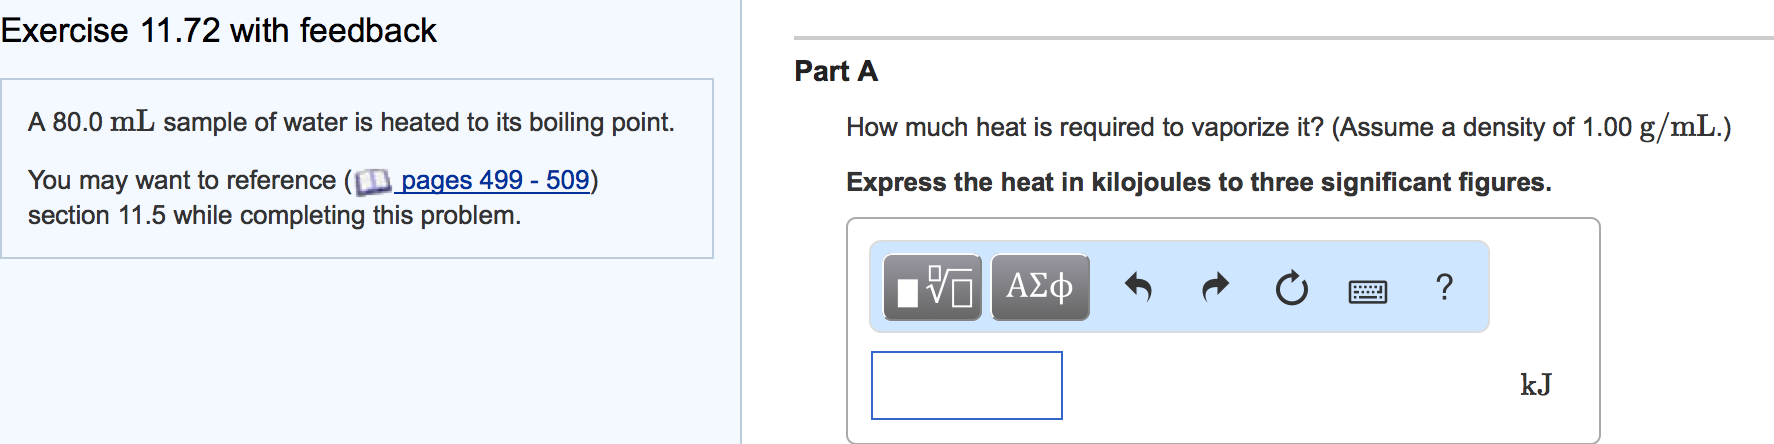1774x444 pixels.
Task: Redo the last answer edit
Action: [1215, 288]
